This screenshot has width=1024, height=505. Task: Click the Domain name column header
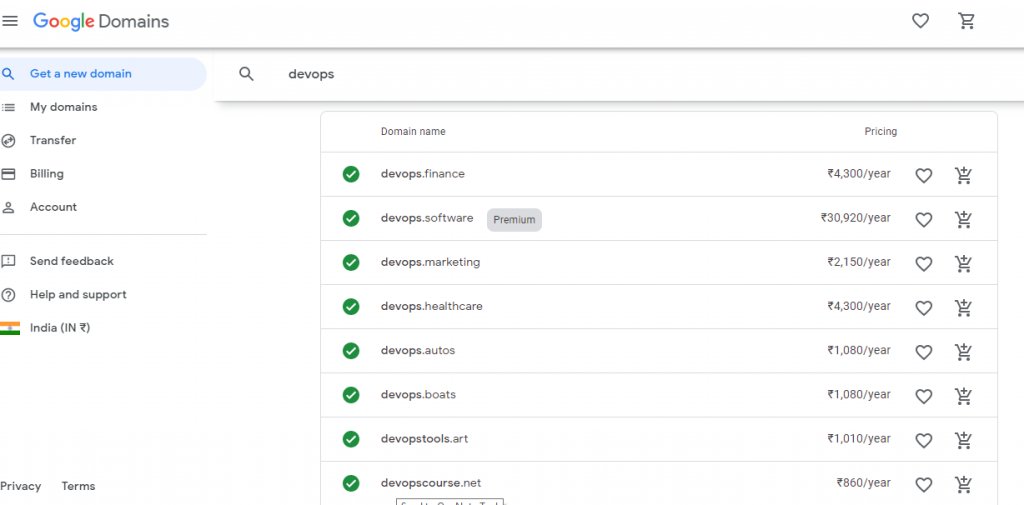click(x=413, y=131)
